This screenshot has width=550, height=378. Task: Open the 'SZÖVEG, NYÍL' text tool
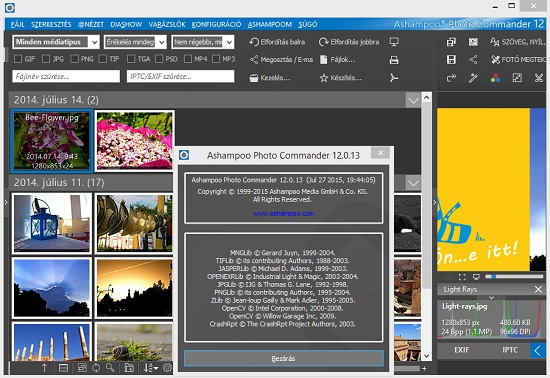point(517,42)
